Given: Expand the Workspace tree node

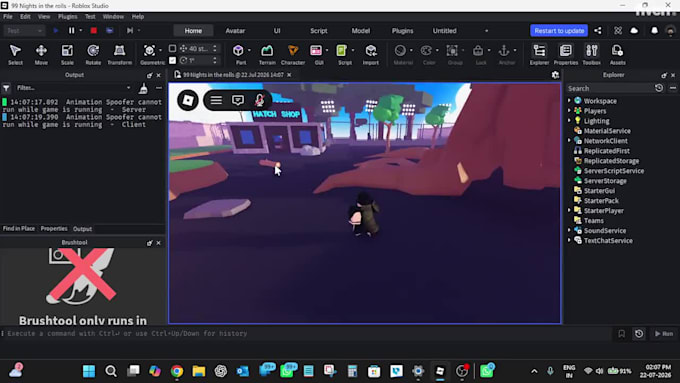Looking at the screenshot, I should coord(569,101).
